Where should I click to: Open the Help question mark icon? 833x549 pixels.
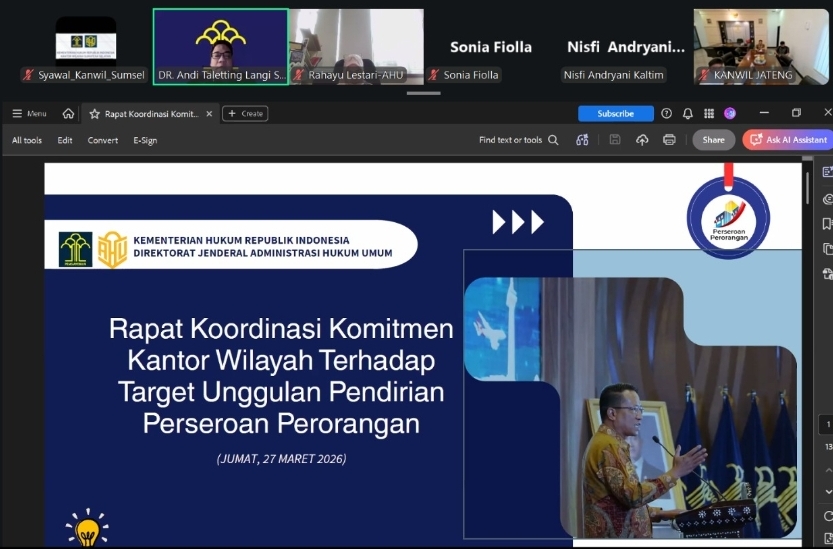(x=666, y=113)
